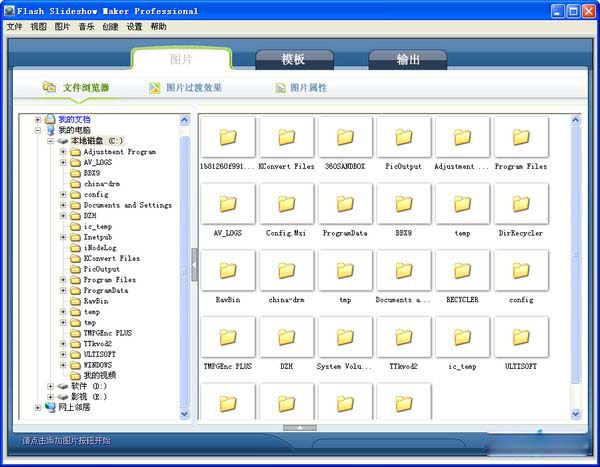Open the 360SANDBOX folder thumbnail
This screenshot has width=600, height=467.
345,138
